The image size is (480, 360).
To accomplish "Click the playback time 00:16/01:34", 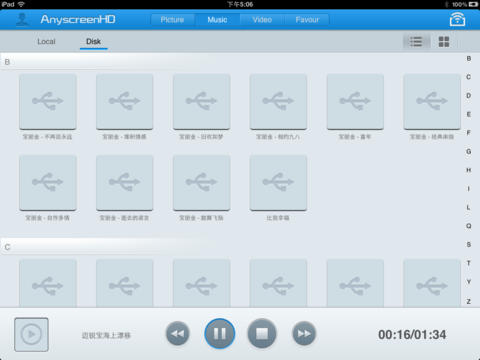I will (x=412, y=335).
